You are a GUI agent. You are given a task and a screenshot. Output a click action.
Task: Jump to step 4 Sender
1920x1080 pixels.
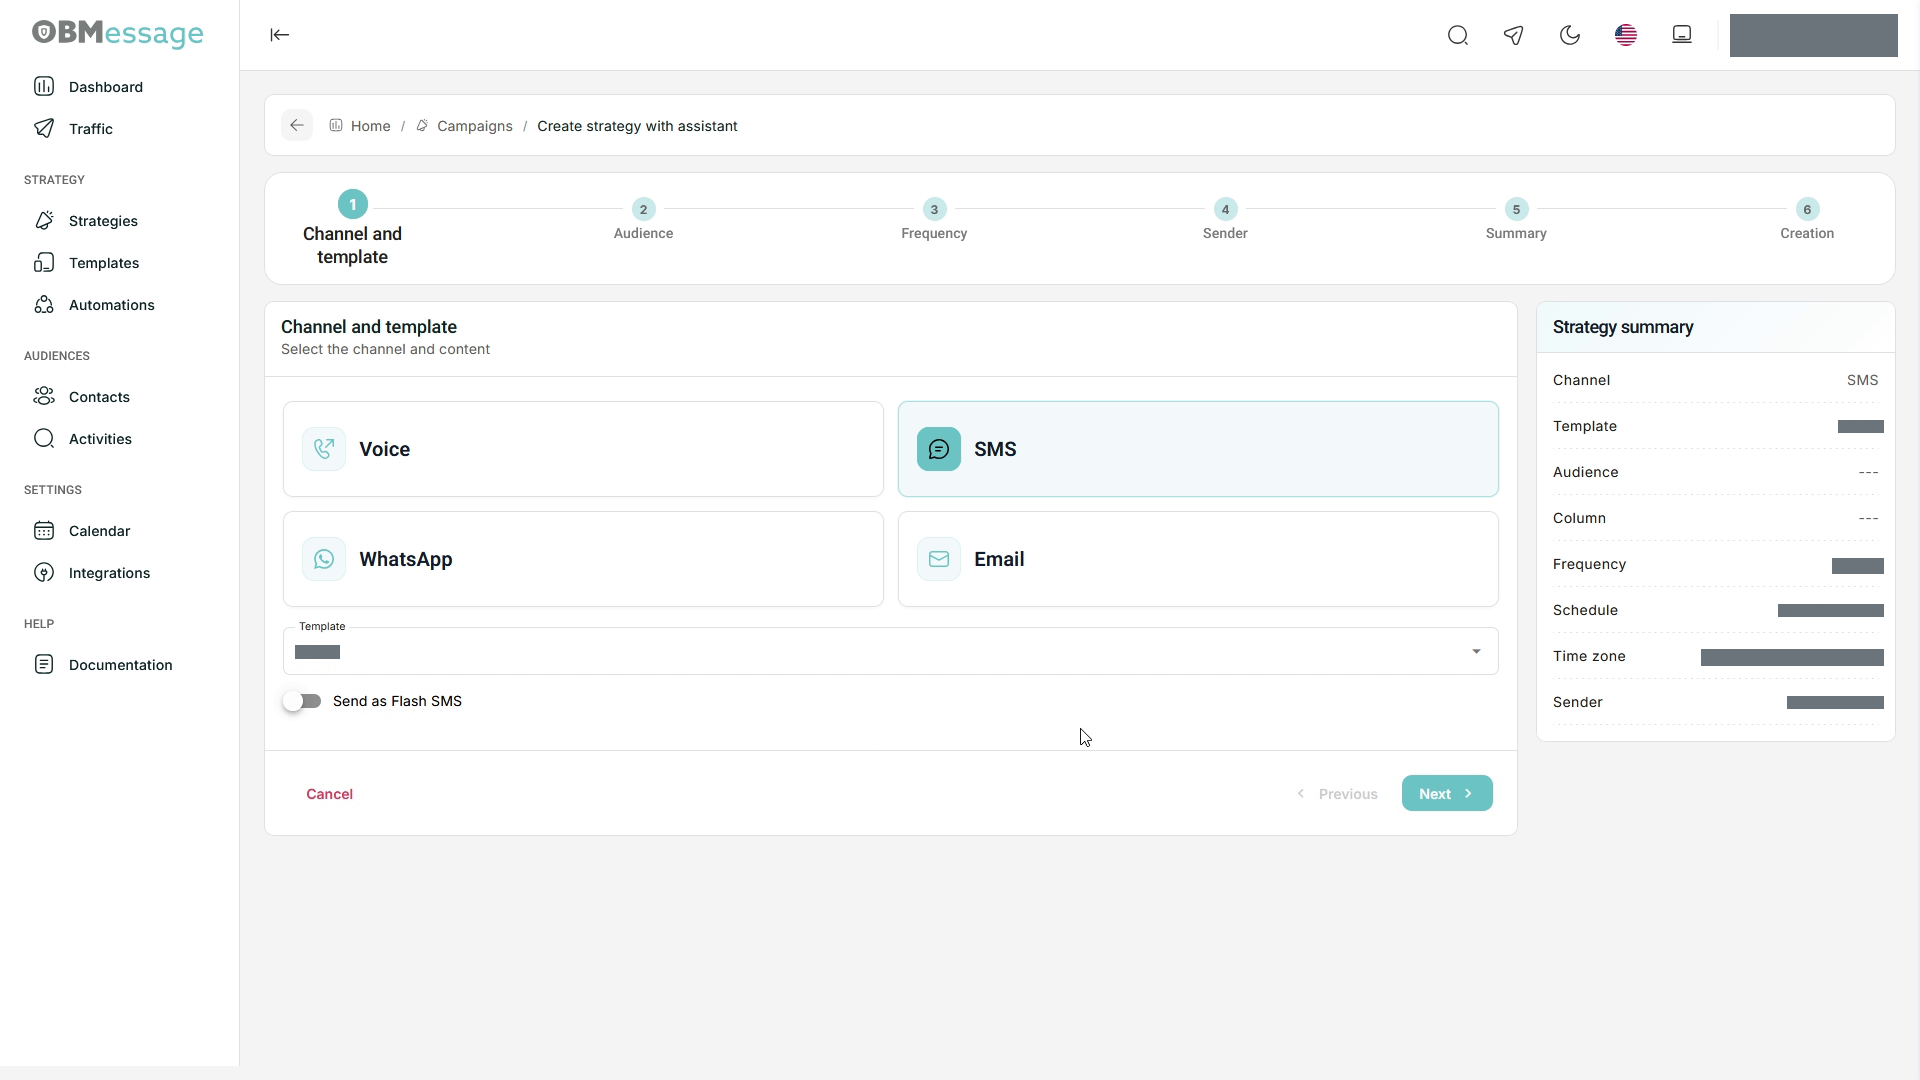coord(1225,219)
